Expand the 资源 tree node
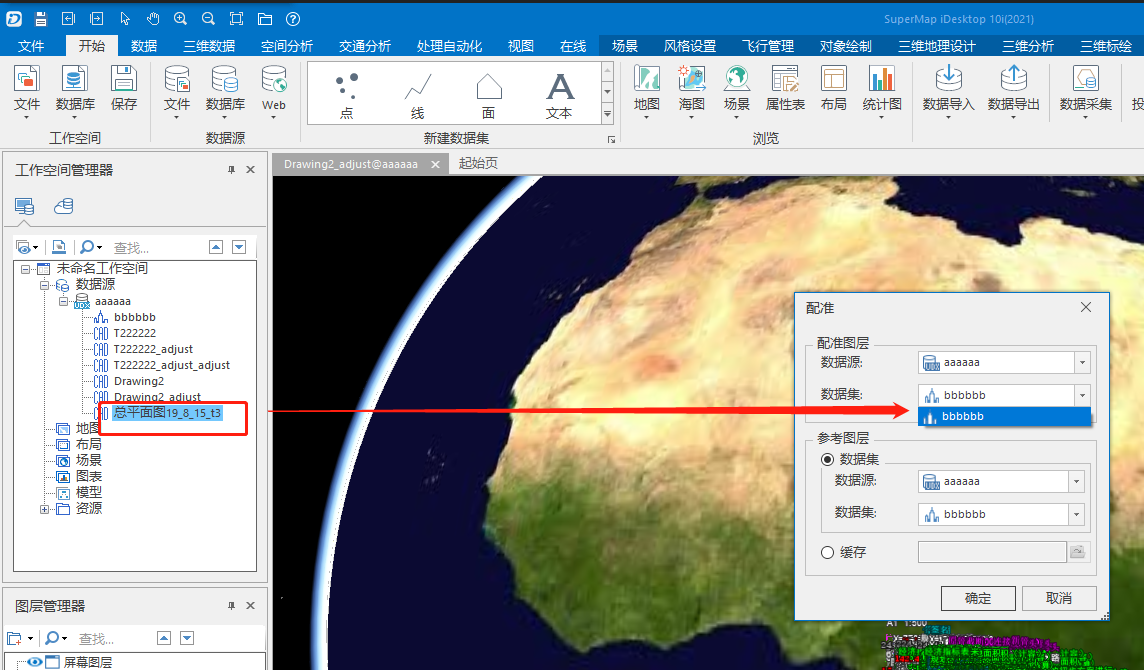Image resolution: width=1144 pixels, height=670 pixels. [x=45, y=509]
